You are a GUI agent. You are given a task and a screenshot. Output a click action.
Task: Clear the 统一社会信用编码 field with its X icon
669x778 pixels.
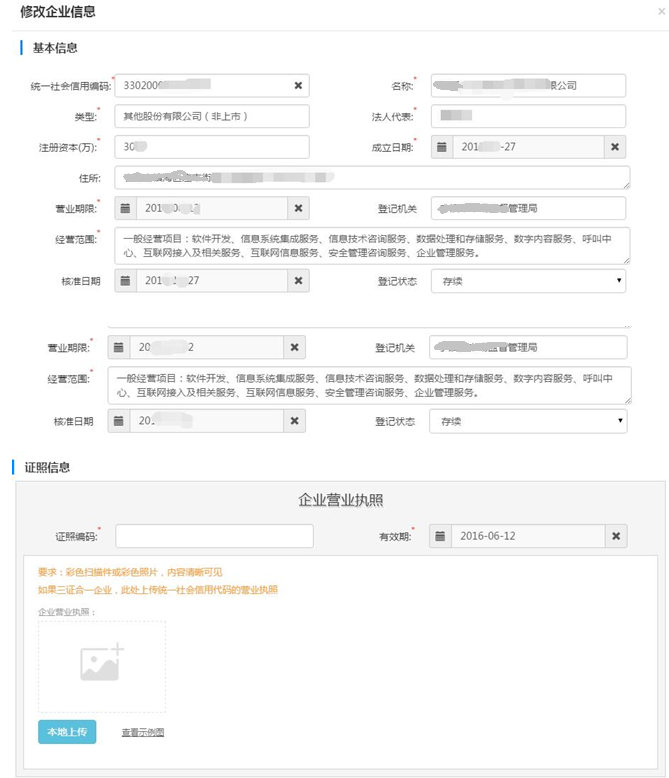coord(298,85)
